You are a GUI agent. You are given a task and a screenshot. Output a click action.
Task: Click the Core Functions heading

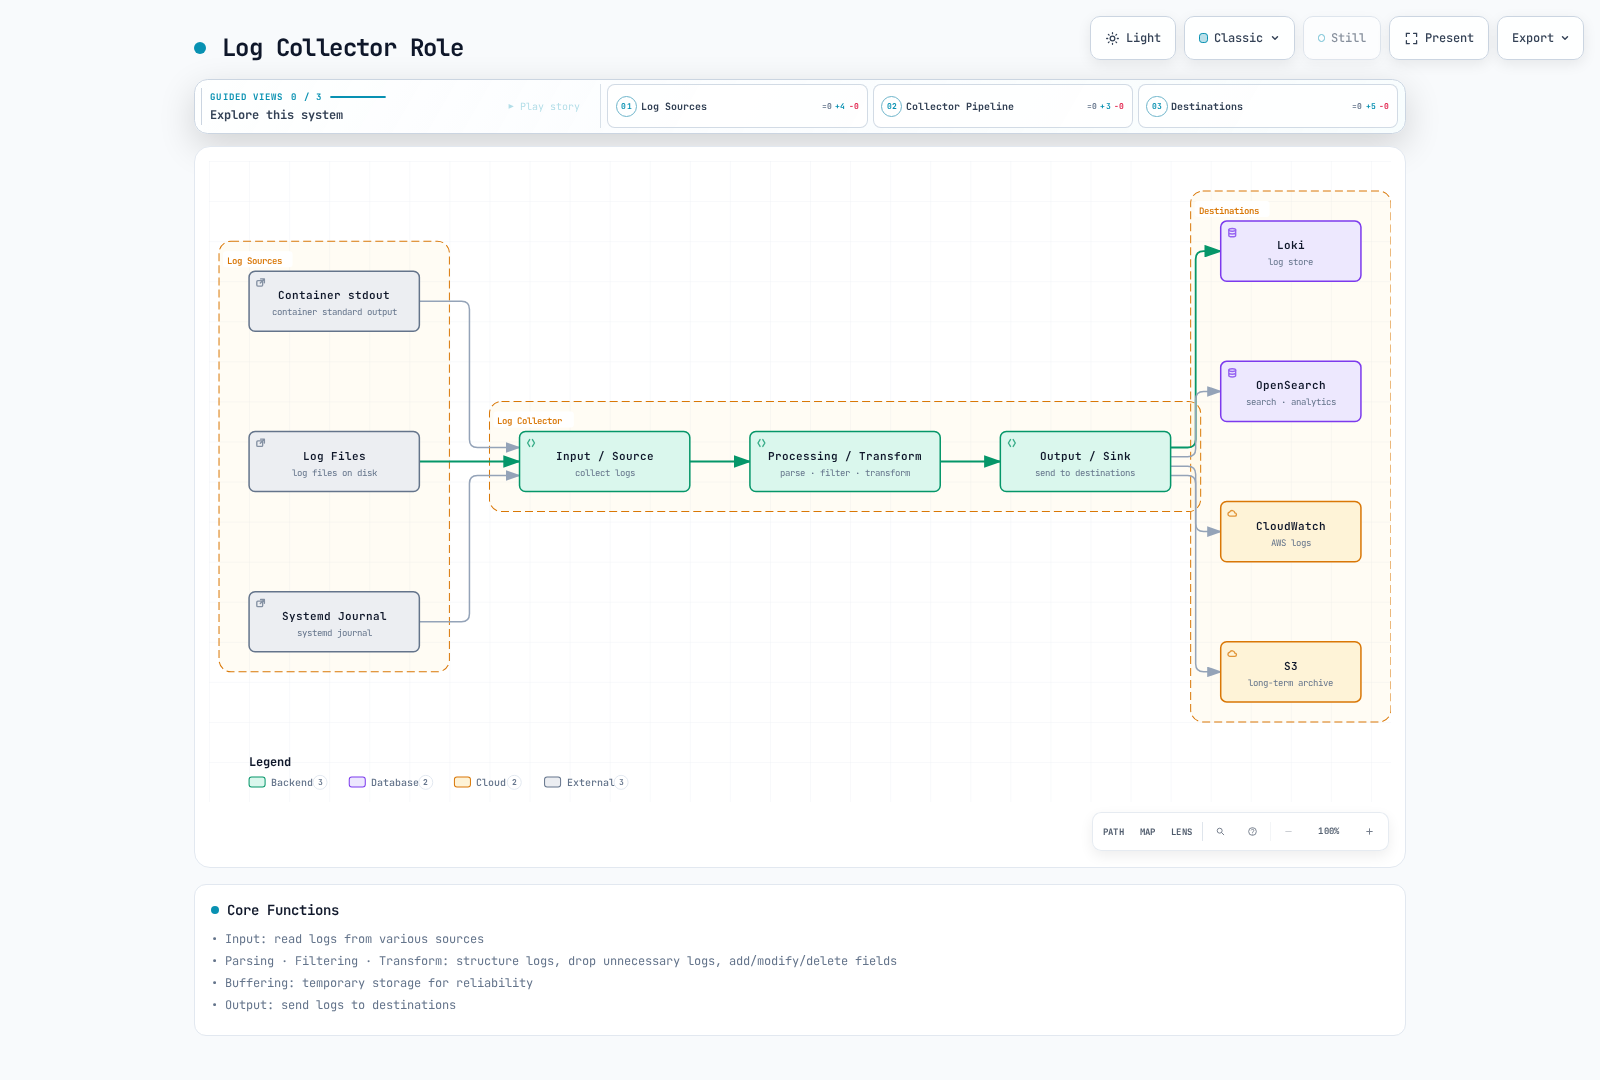point(283,910)
